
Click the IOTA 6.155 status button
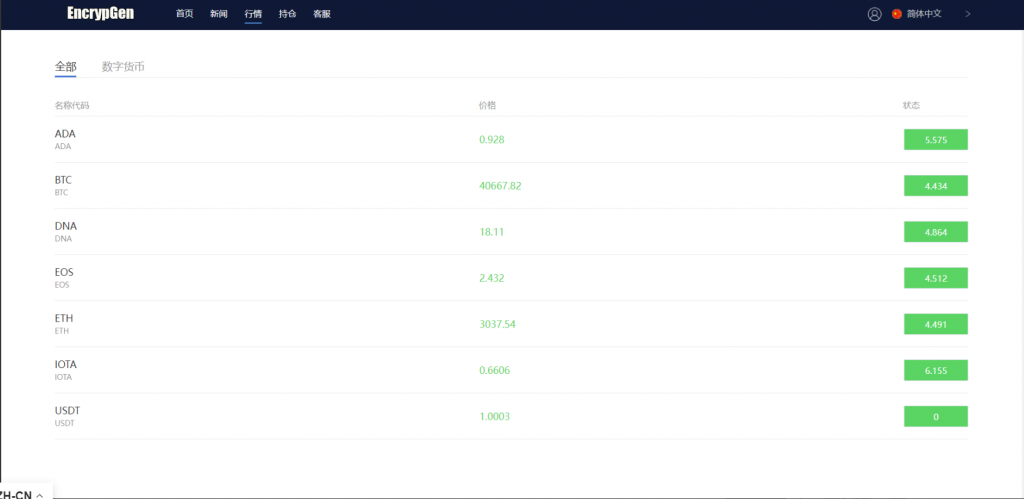click(x=935, y=370)
